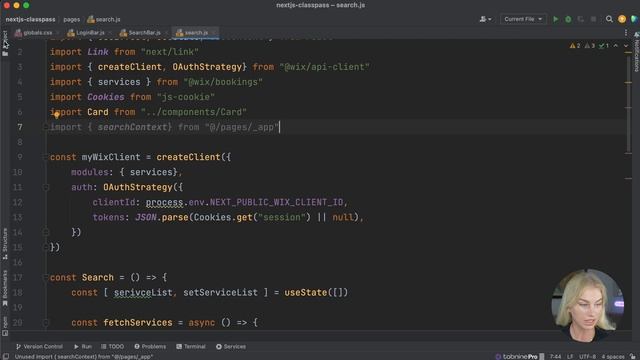Click the "@wix/bookings" import string
Image resolution: width=640 pixels, height=360 pixels.
[x=223, y=82]
